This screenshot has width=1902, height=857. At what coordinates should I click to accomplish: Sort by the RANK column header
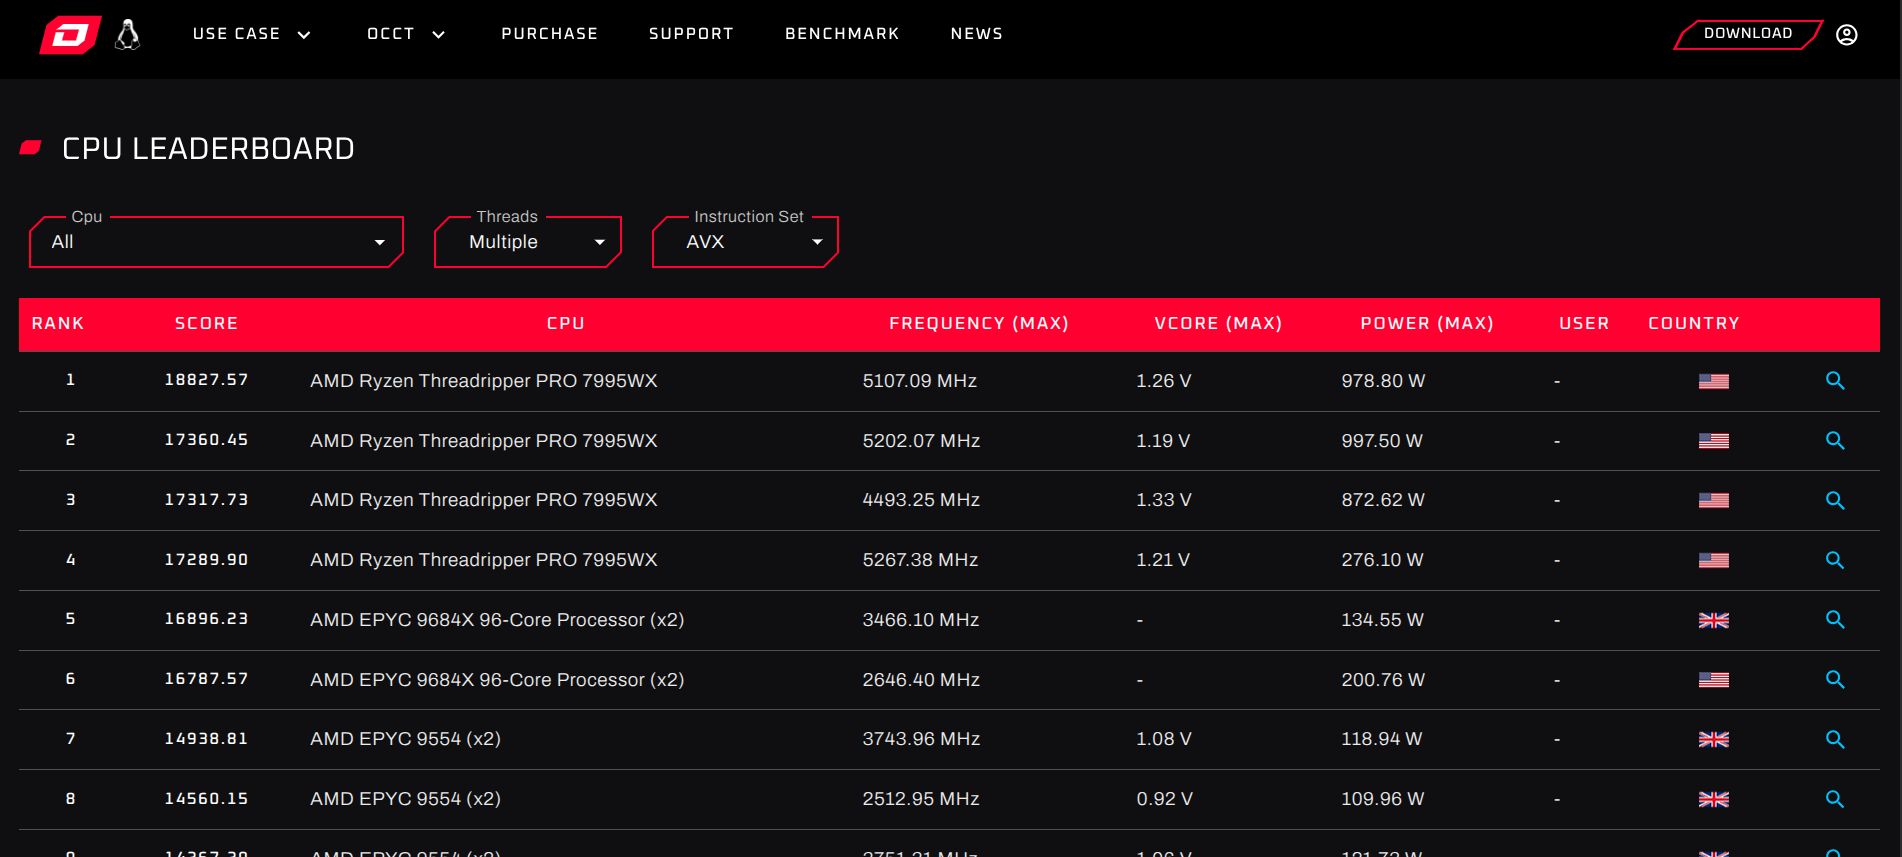pyautogui.click(x=58, y=324)
